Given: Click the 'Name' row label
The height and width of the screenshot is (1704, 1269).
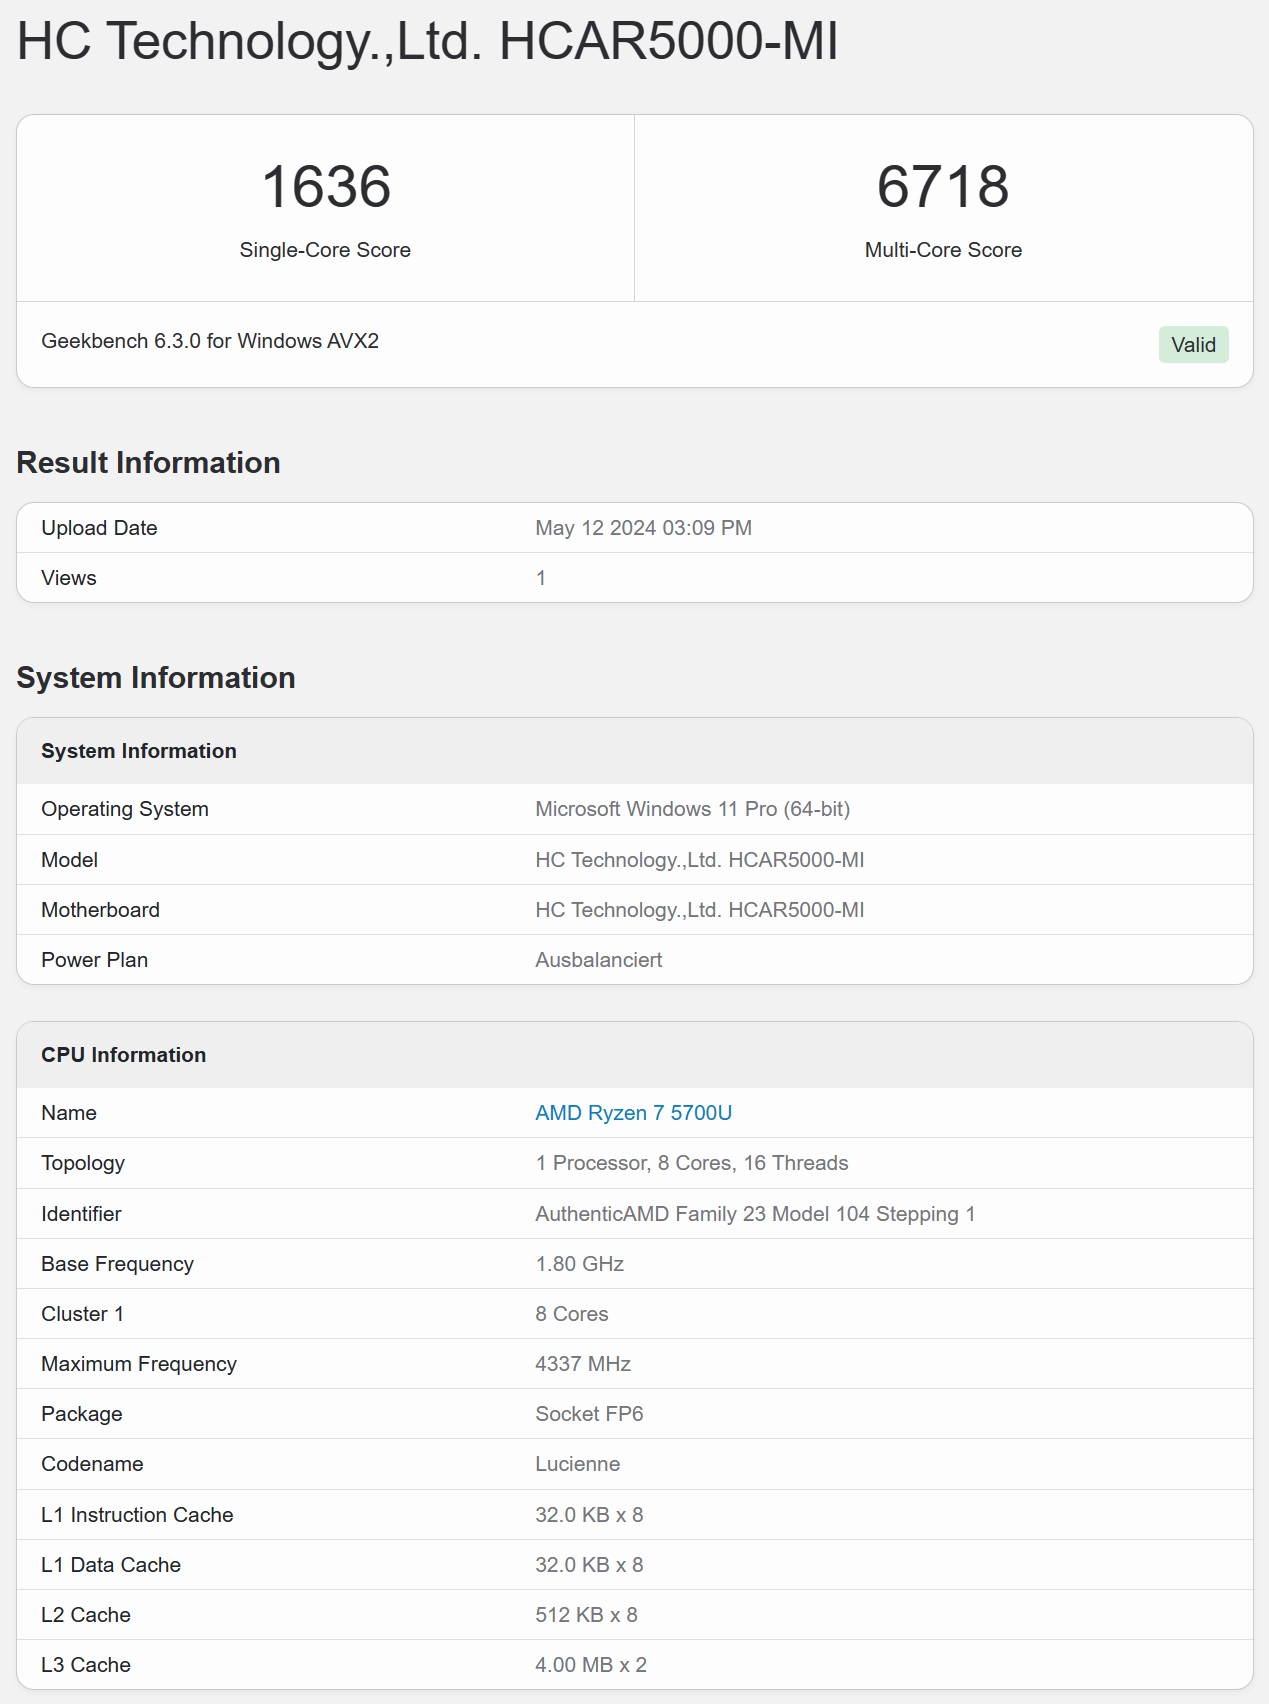Looking at the screenshot, I should click(69, 1113).
